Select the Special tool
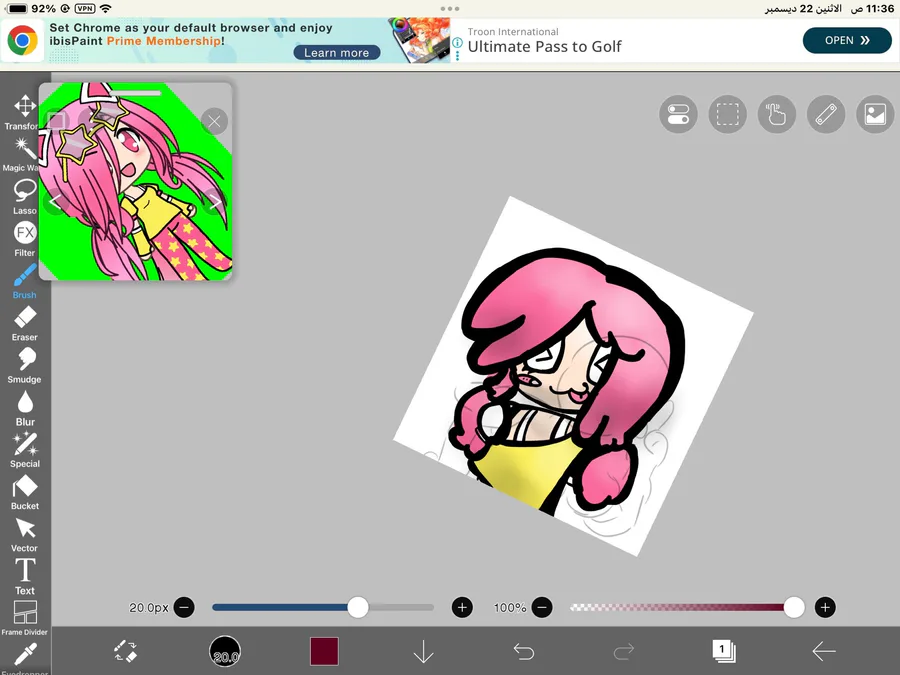Image resolution: width=900 pixels, height=675 pixels. 25,450
